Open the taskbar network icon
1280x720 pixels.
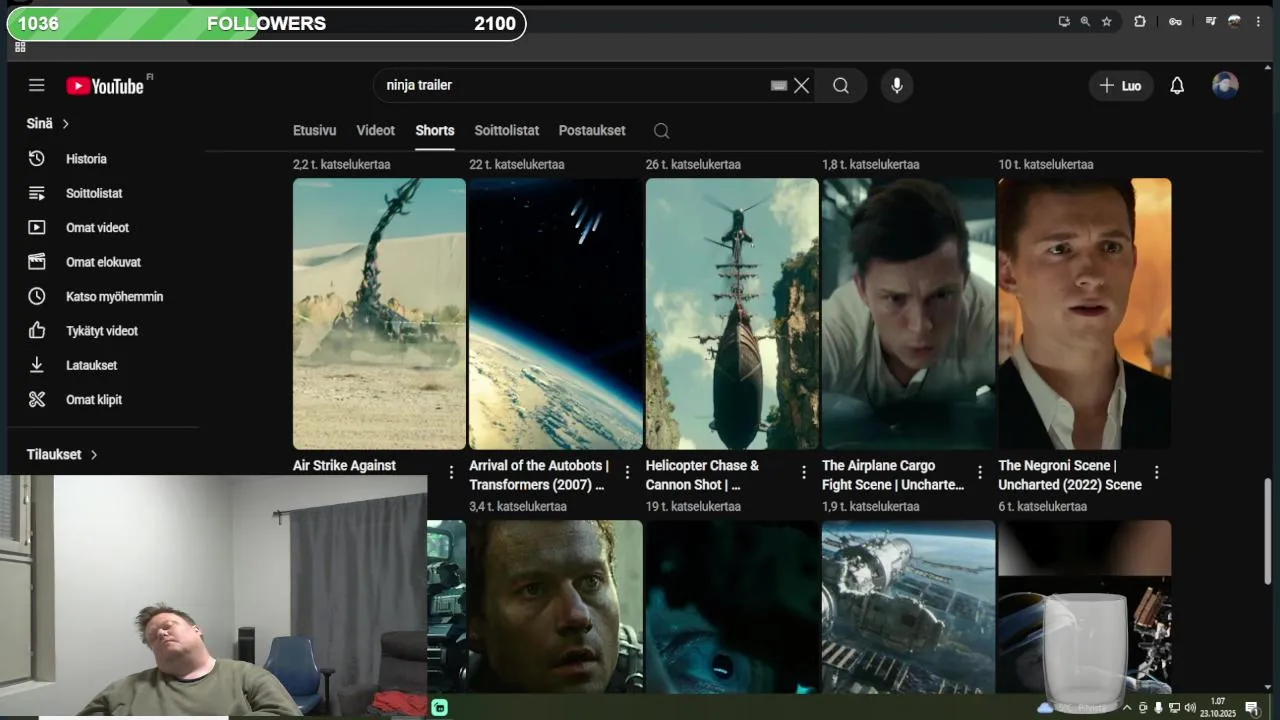(x=1174, y=708)
